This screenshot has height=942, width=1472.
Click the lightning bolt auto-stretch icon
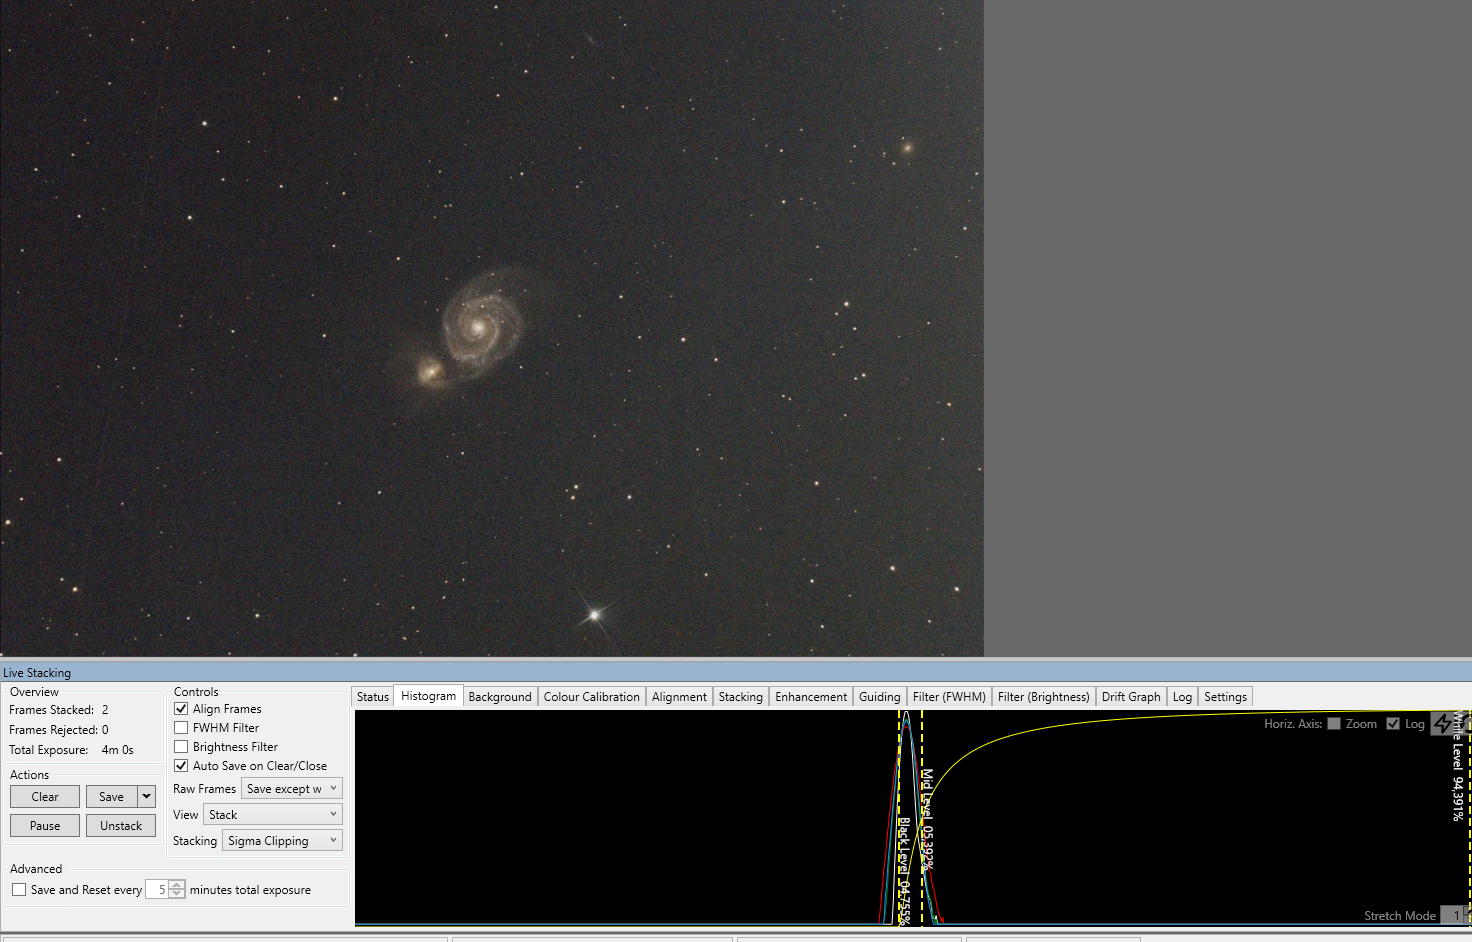tap(1443, 723)
